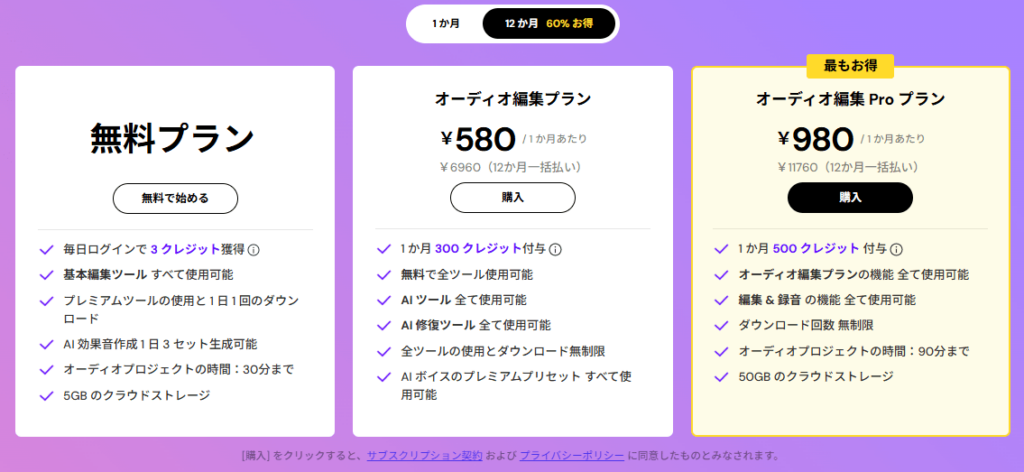Click info icon beside 3 クレジット獲得
This screenshot has width=1024, height=472.
click(x=254, y=250)
